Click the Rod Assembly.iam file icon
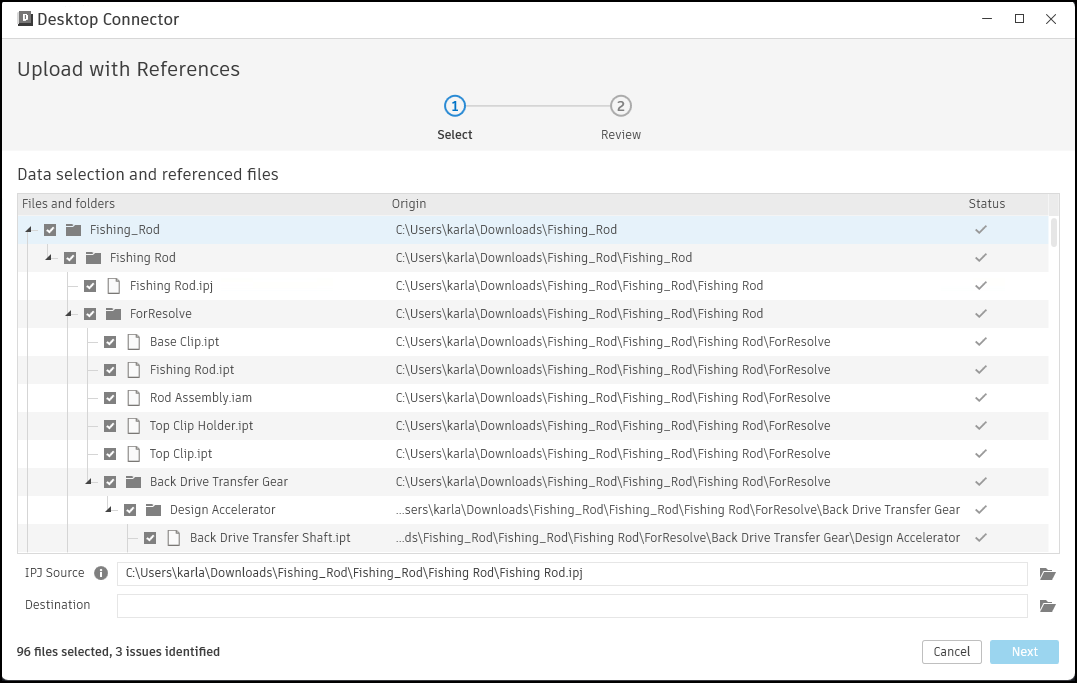 click(x=134, y=398)
